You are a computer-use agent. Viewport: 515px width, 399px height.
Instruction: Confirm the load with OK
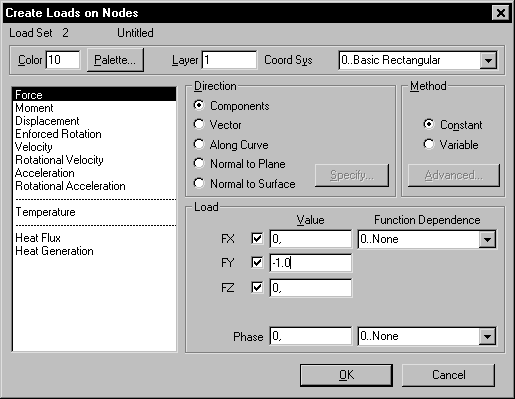click(x=346, y=375)
